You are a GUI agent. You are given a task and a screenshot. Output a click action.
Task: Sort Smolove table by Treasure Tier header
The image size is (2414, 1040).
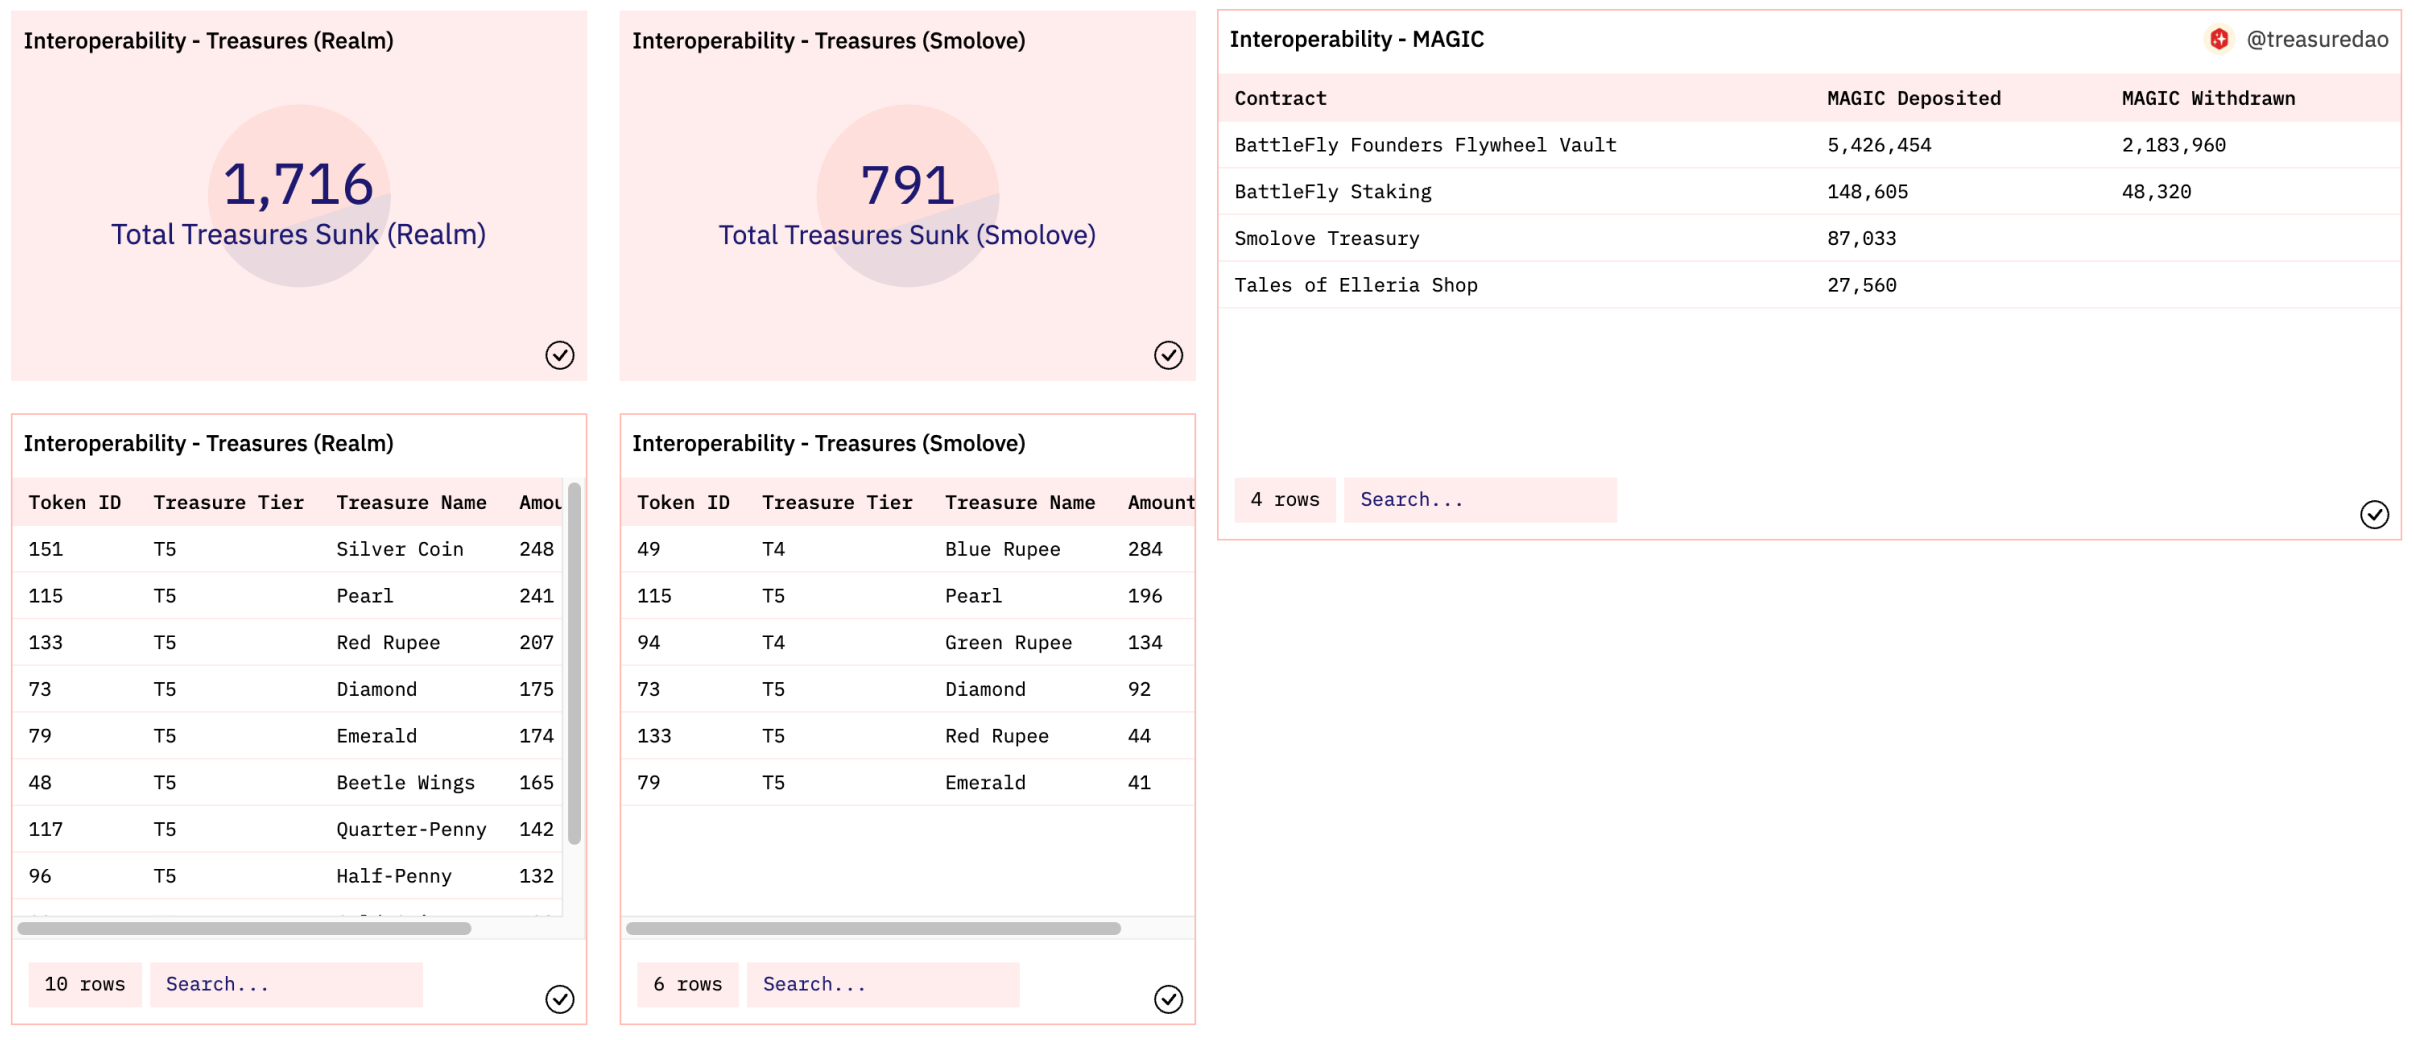(837, 502)
